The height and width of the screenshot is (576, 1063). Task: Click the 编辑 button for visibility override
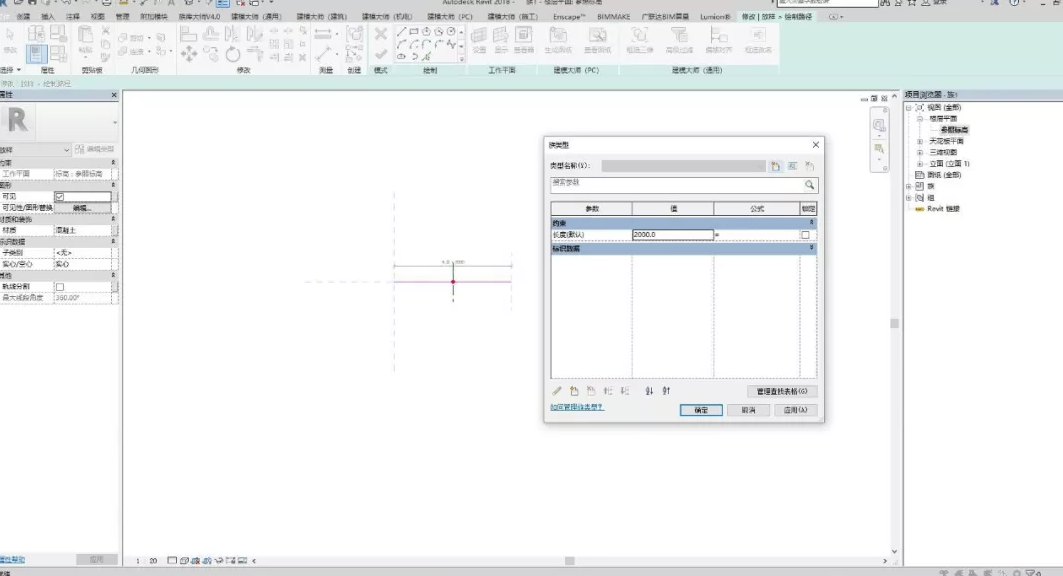(82, 208)
